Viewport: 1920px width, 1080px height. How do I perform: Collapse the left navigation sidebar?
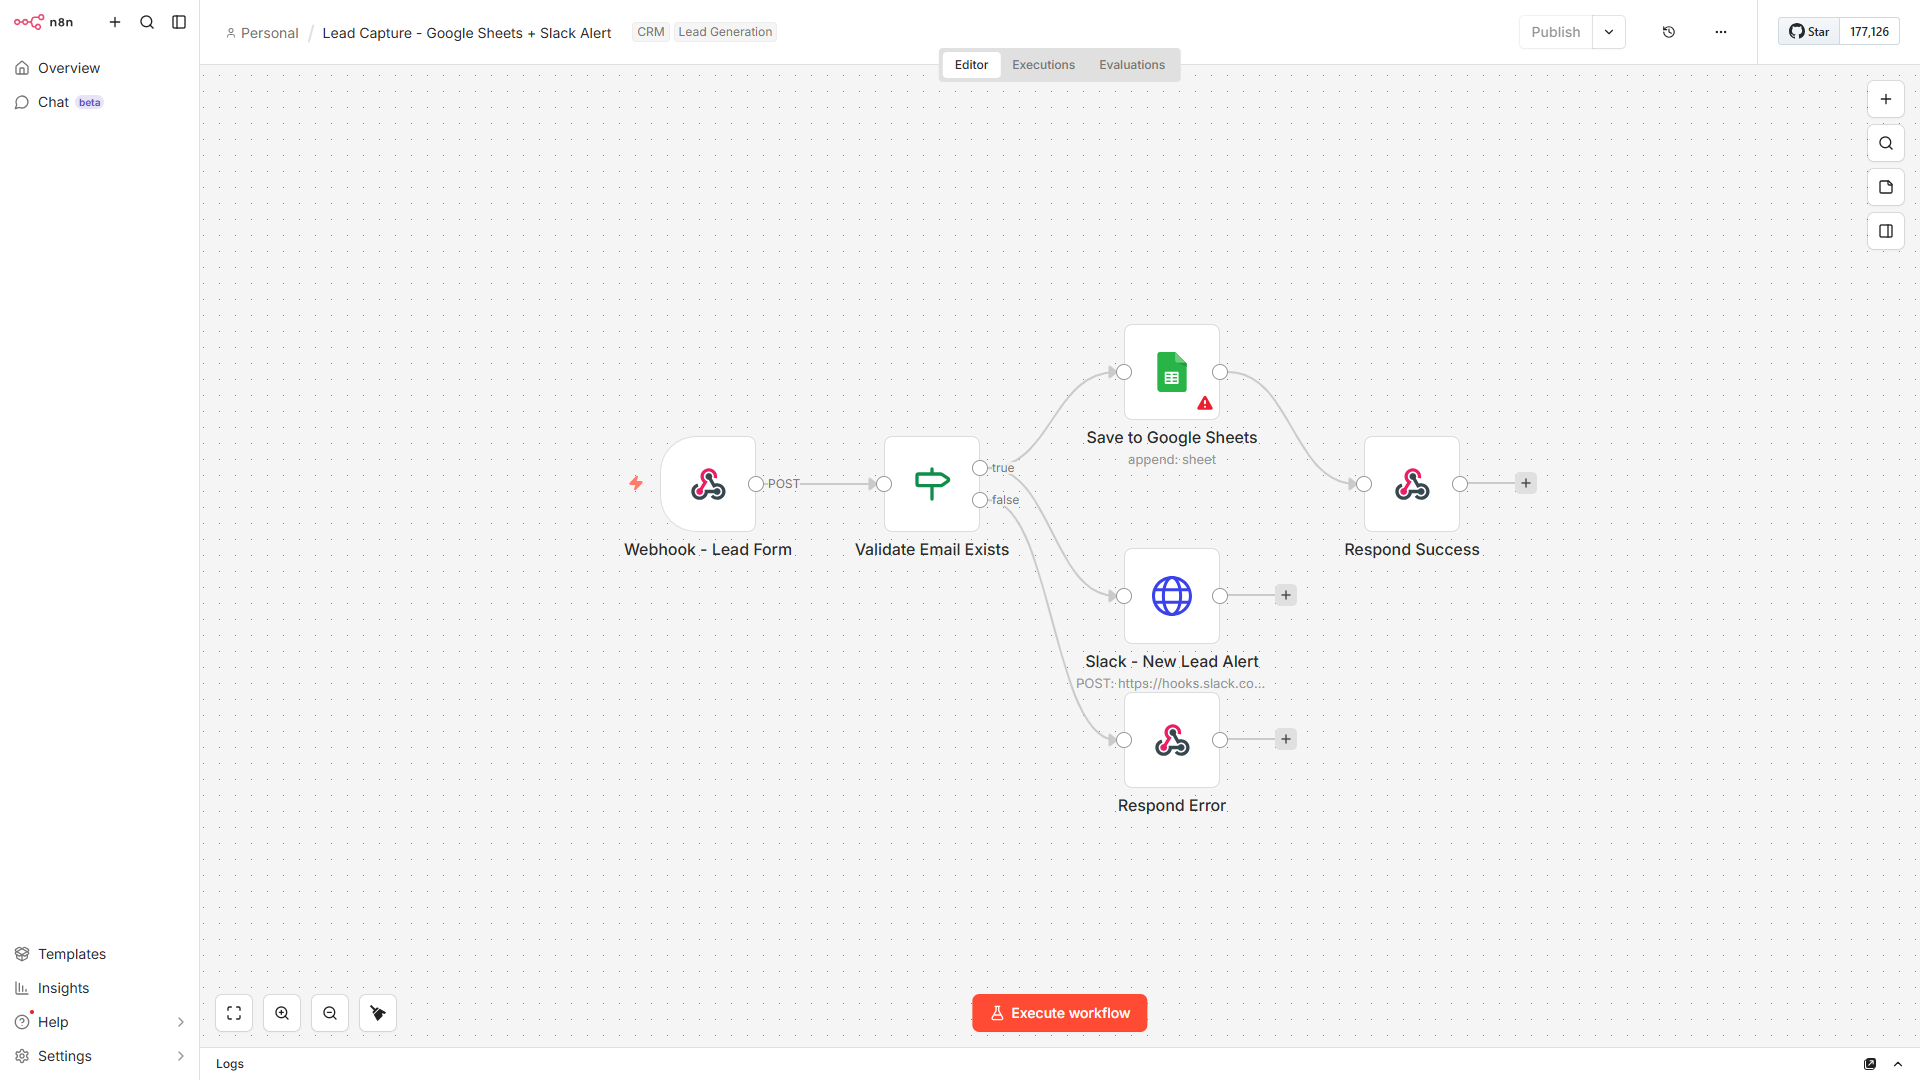[179, 22]
